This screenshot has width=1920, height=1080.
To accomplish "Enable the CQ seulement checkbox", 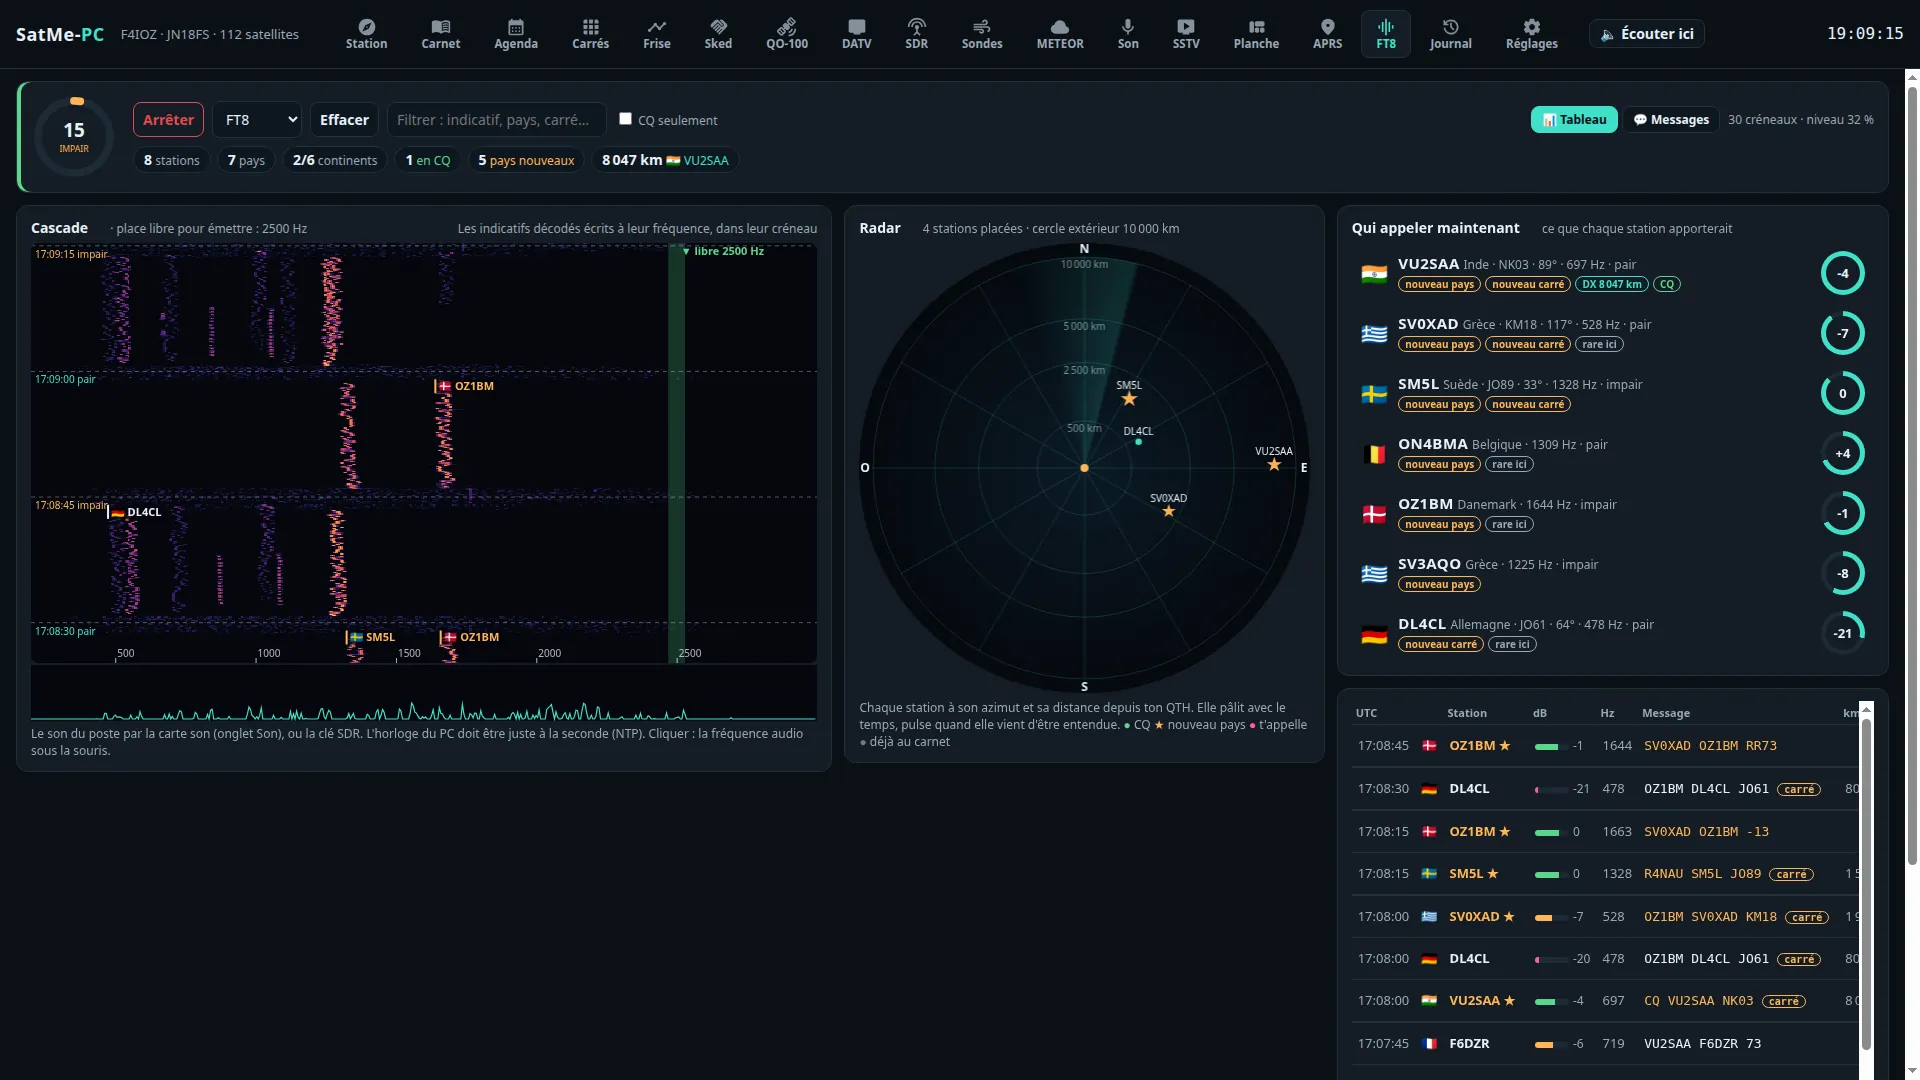I will tap(625, 119).
